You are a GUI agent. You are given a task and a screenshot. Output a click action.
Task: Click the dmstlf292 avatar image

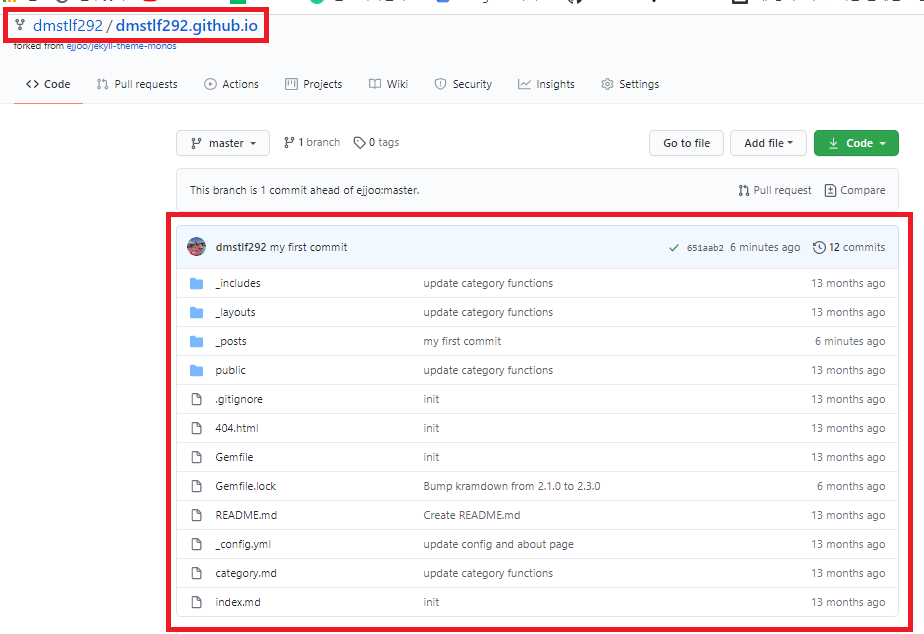[x=196, y=247]
